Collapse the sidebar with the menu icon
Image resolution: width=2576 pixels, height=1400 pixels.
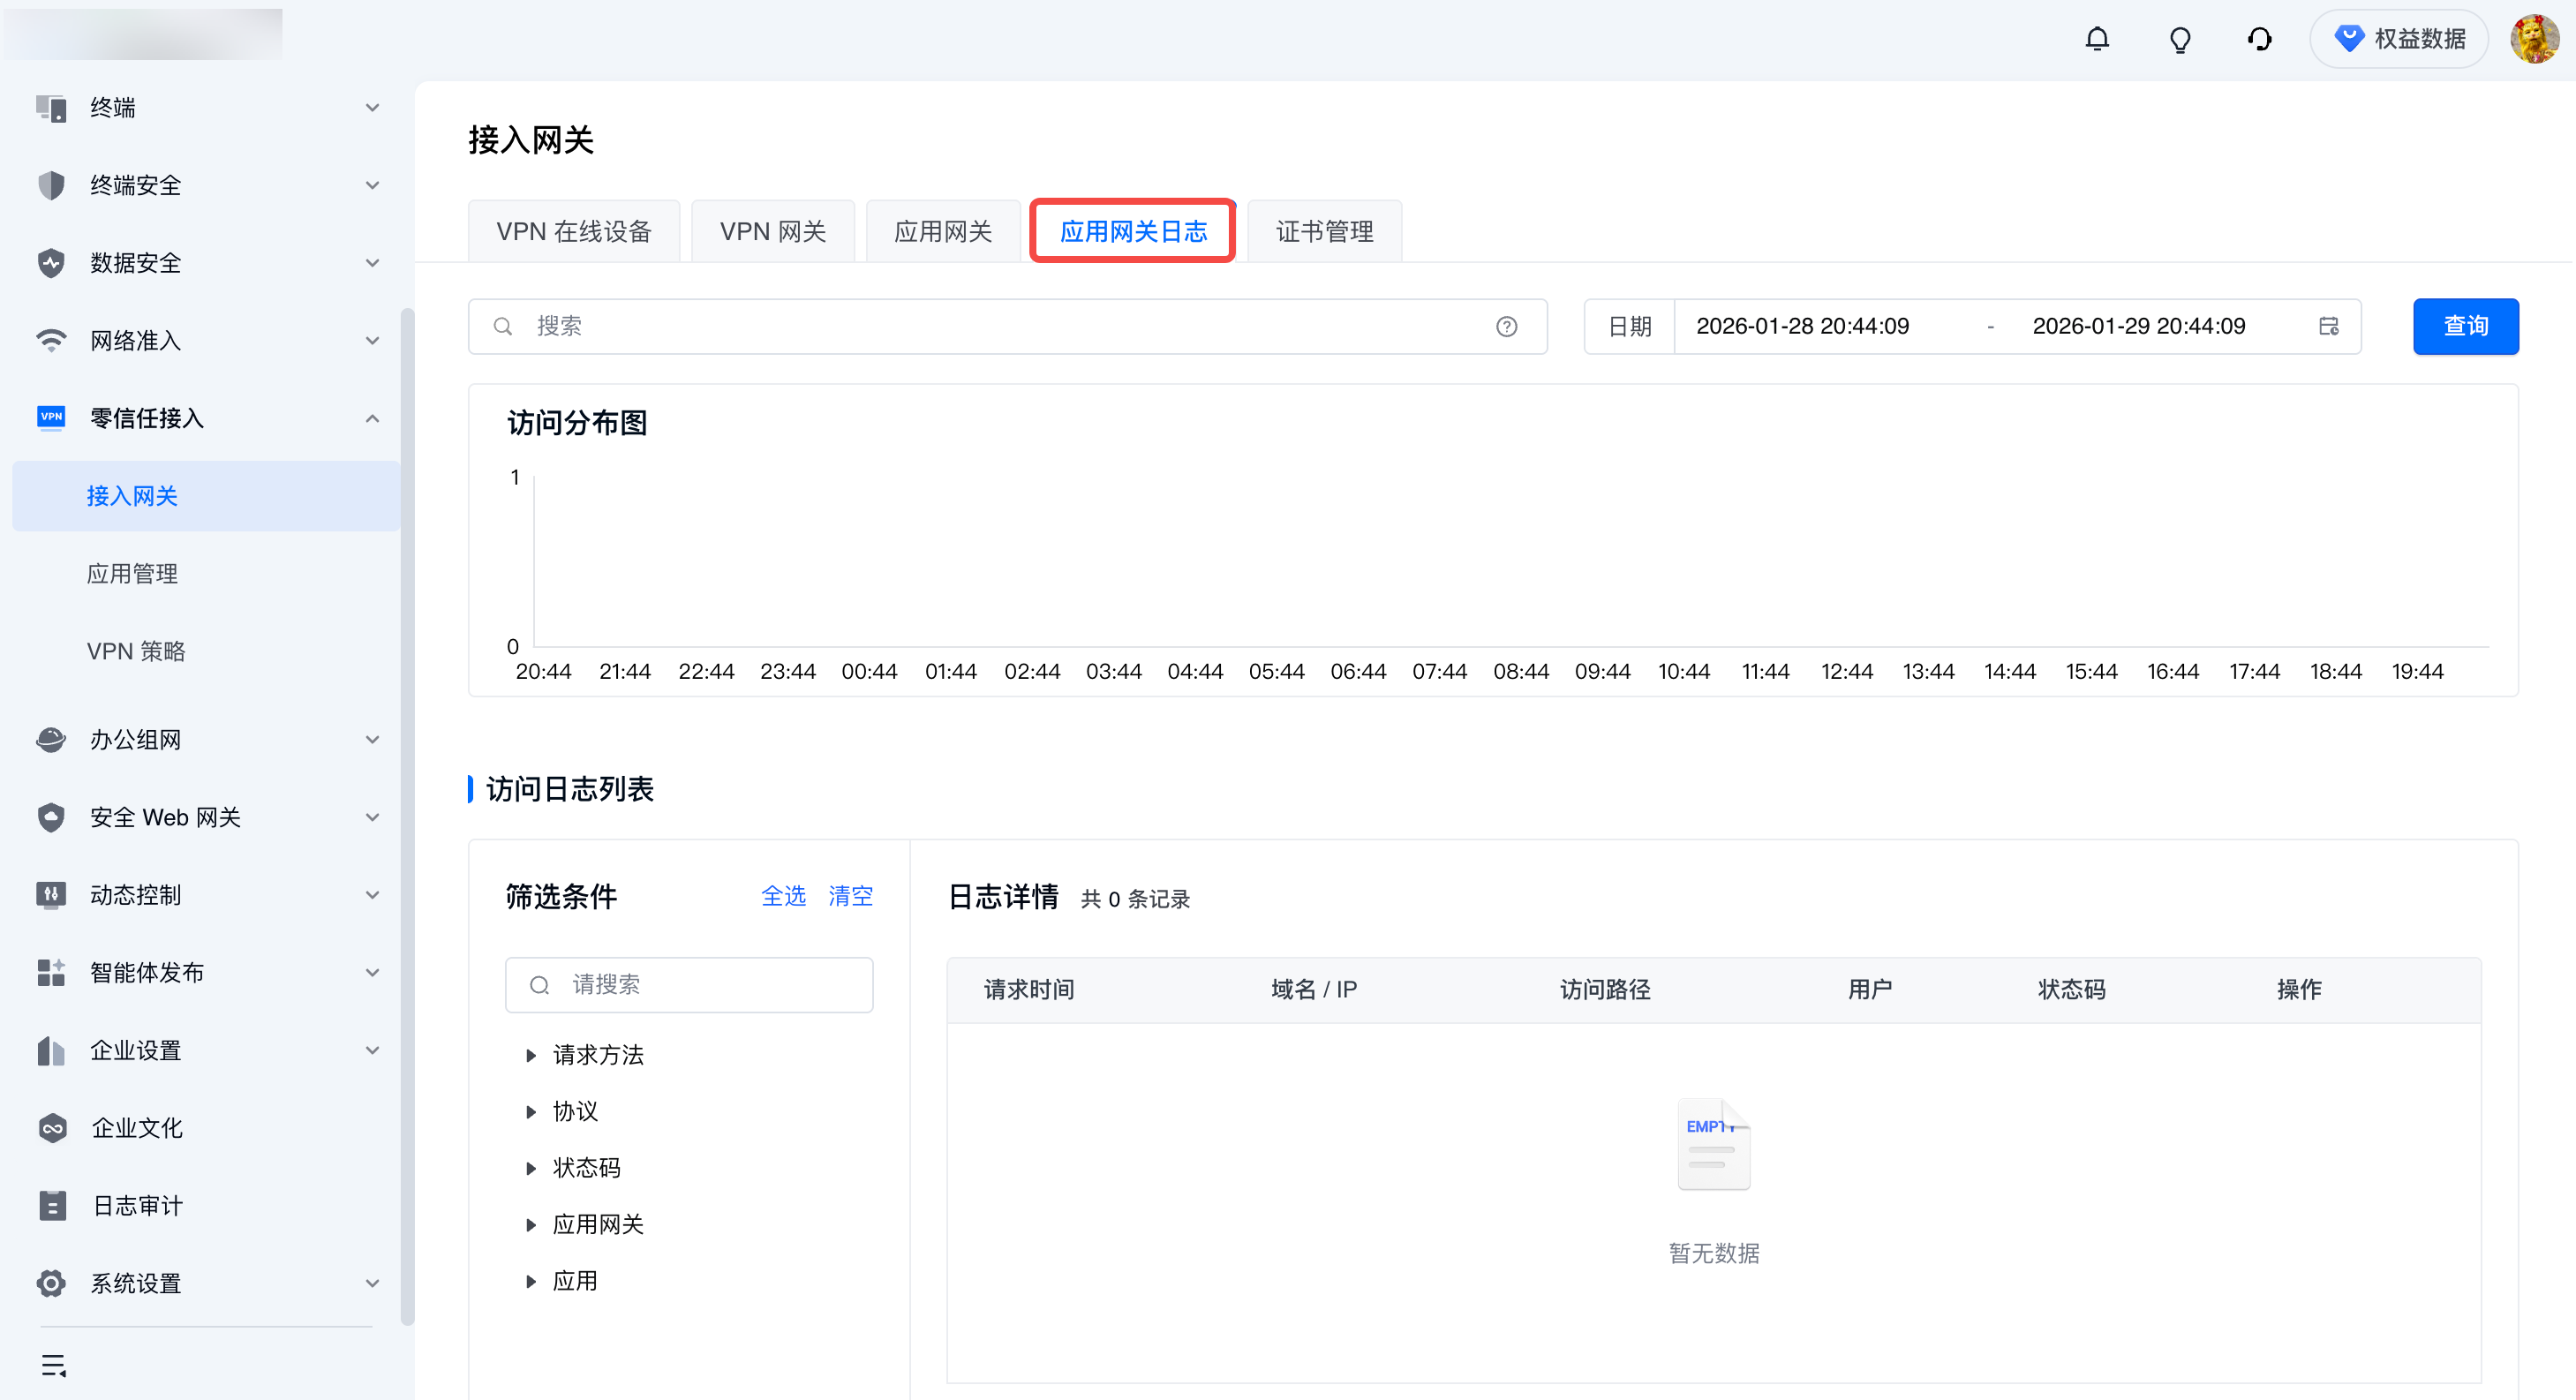tap(54, 1365)
